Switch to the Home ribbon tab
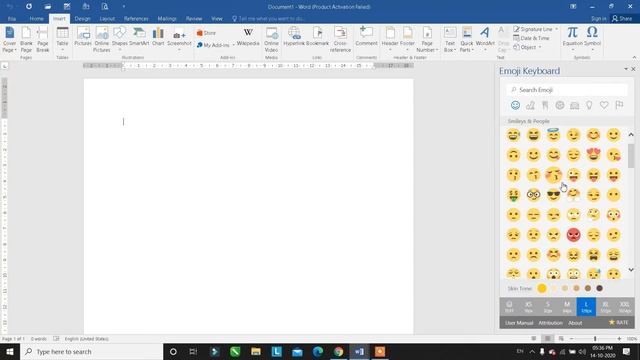 pos(36,19)
